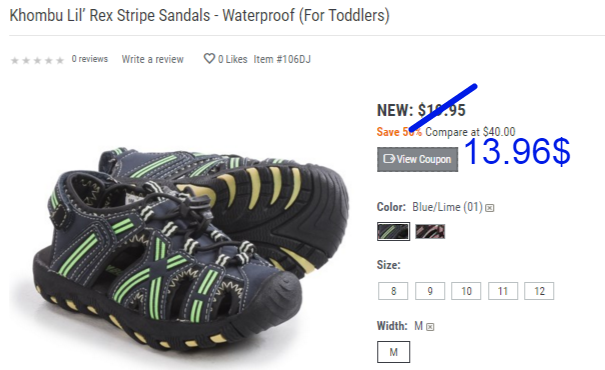
Task: Open the View Coupon button
Action: click(417, 159)
